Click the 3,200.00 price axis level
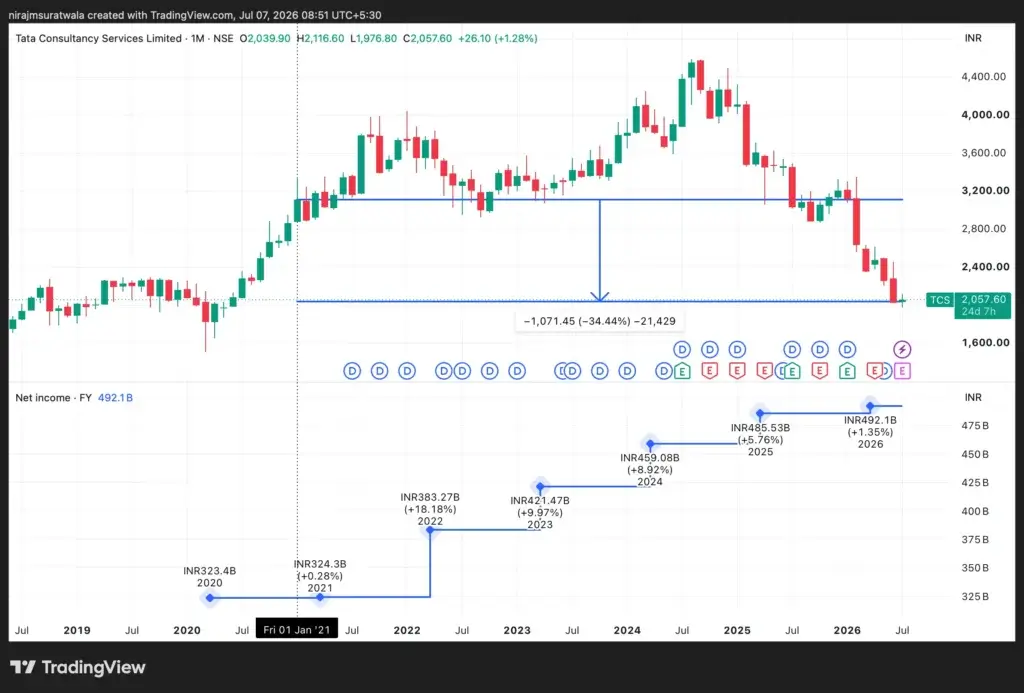 (x=985, y=191)
